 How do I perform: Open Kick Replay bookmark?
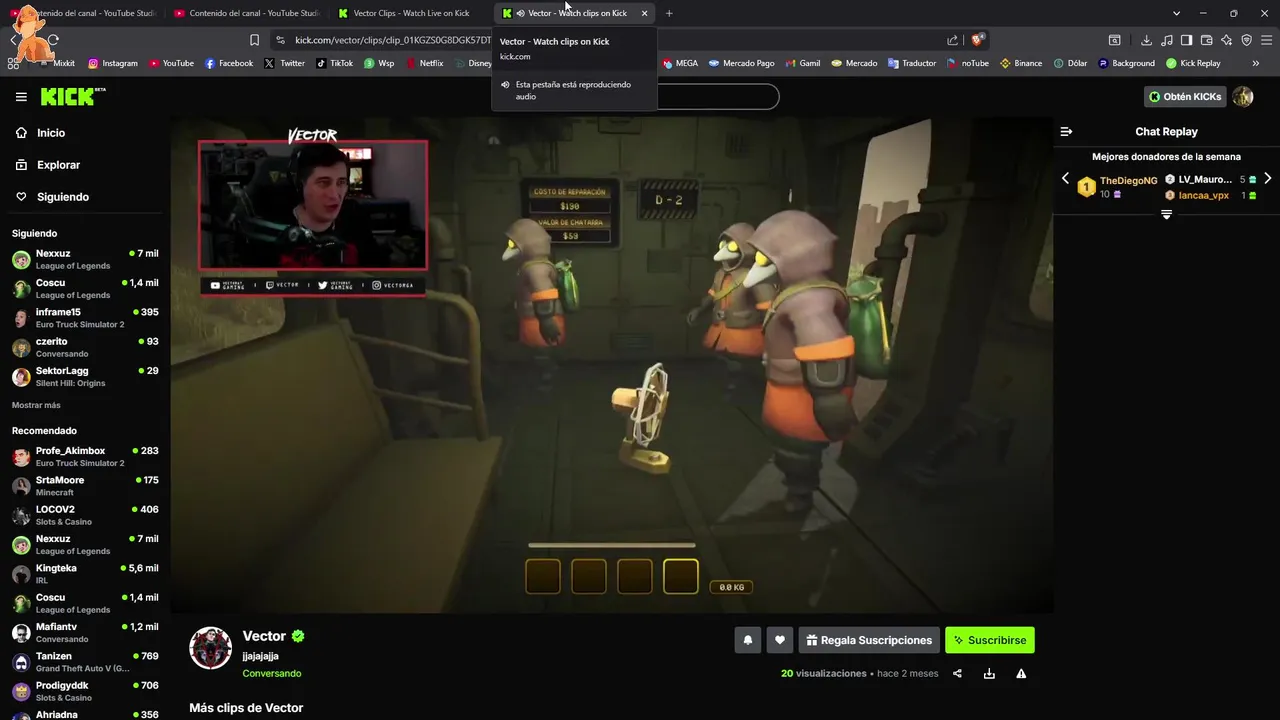click(1193, 63)
